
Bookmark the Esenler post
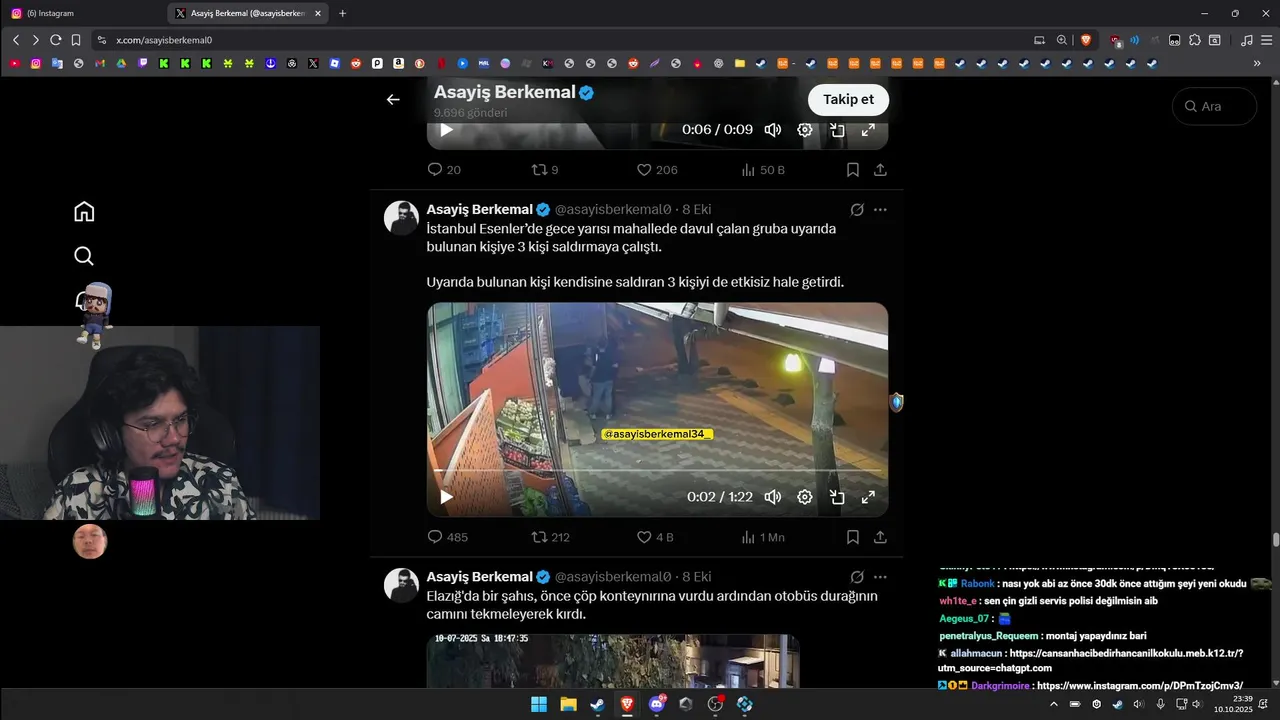(x=853, y=537)
